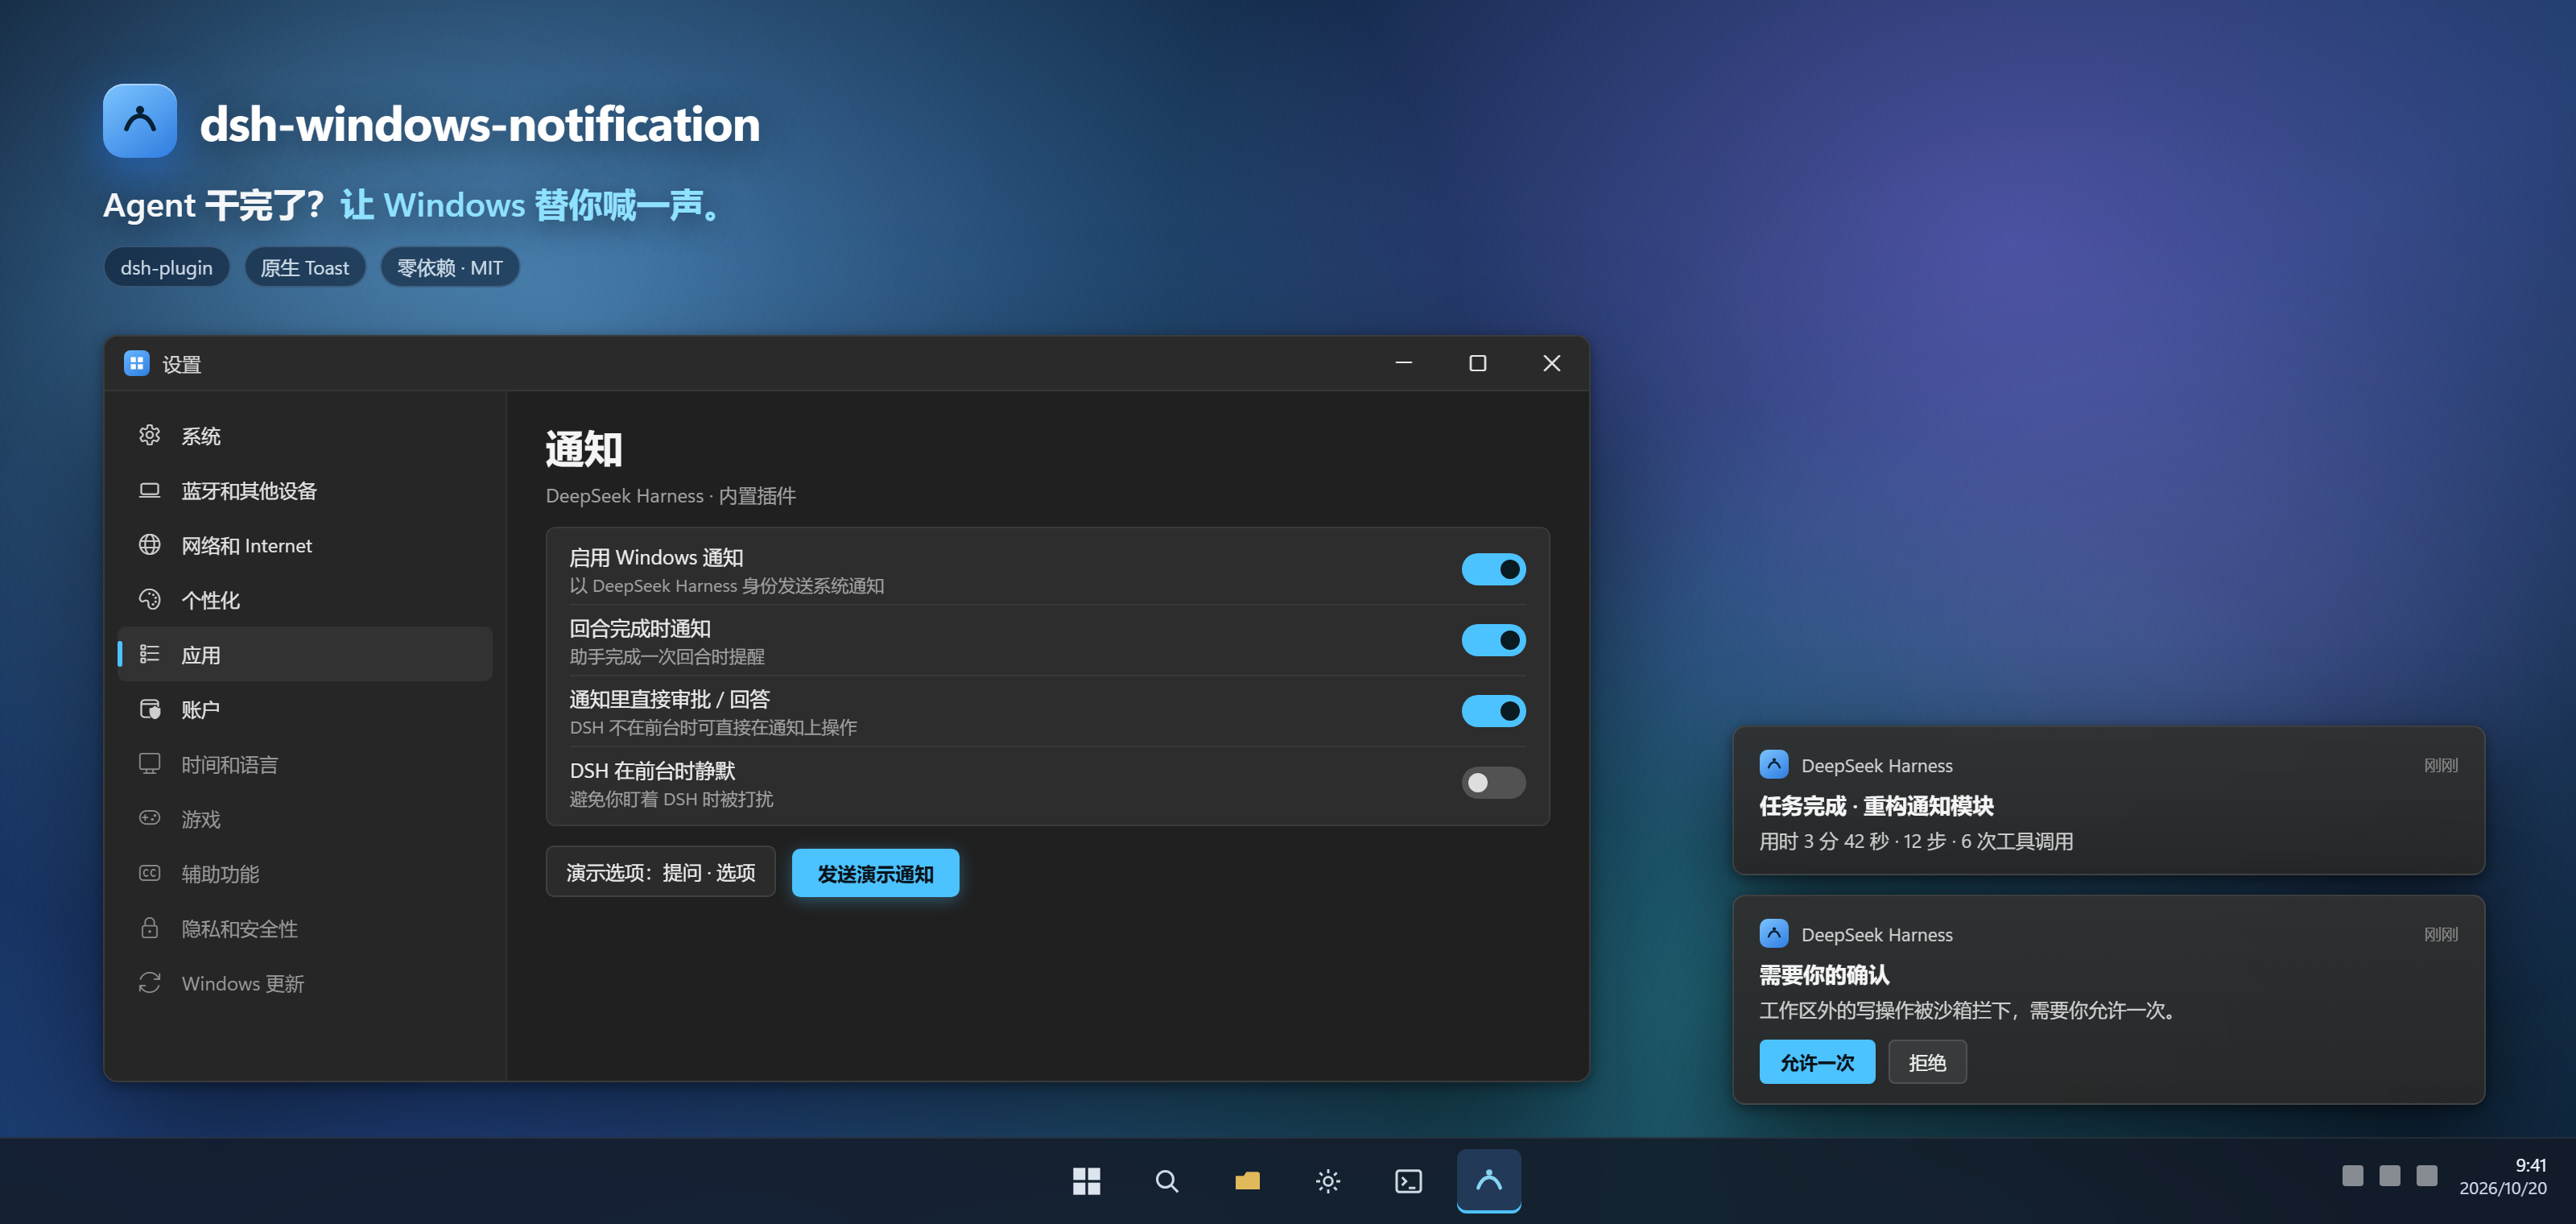Click the monitor icon beside 时间和语言
2576x1224 pixels.
pyautogui.click(x=149, y=764)
